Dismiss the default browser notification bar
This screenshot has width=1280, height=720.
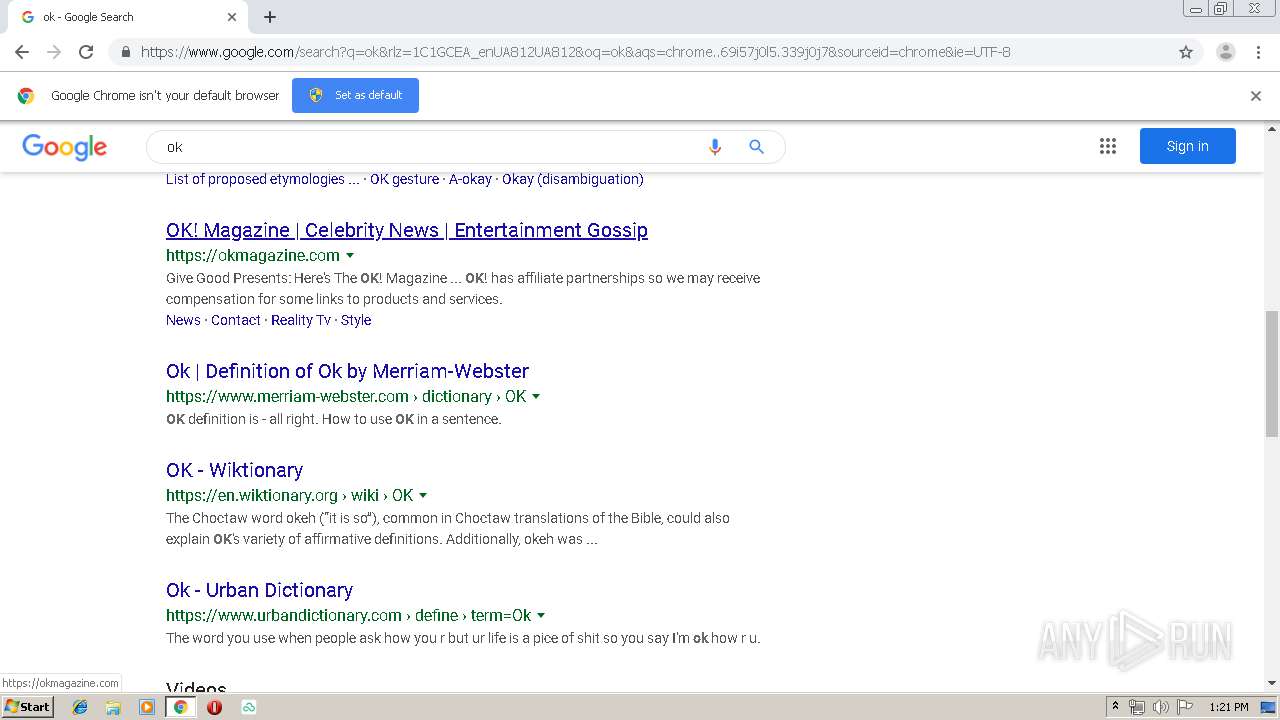pos(1256,96)
